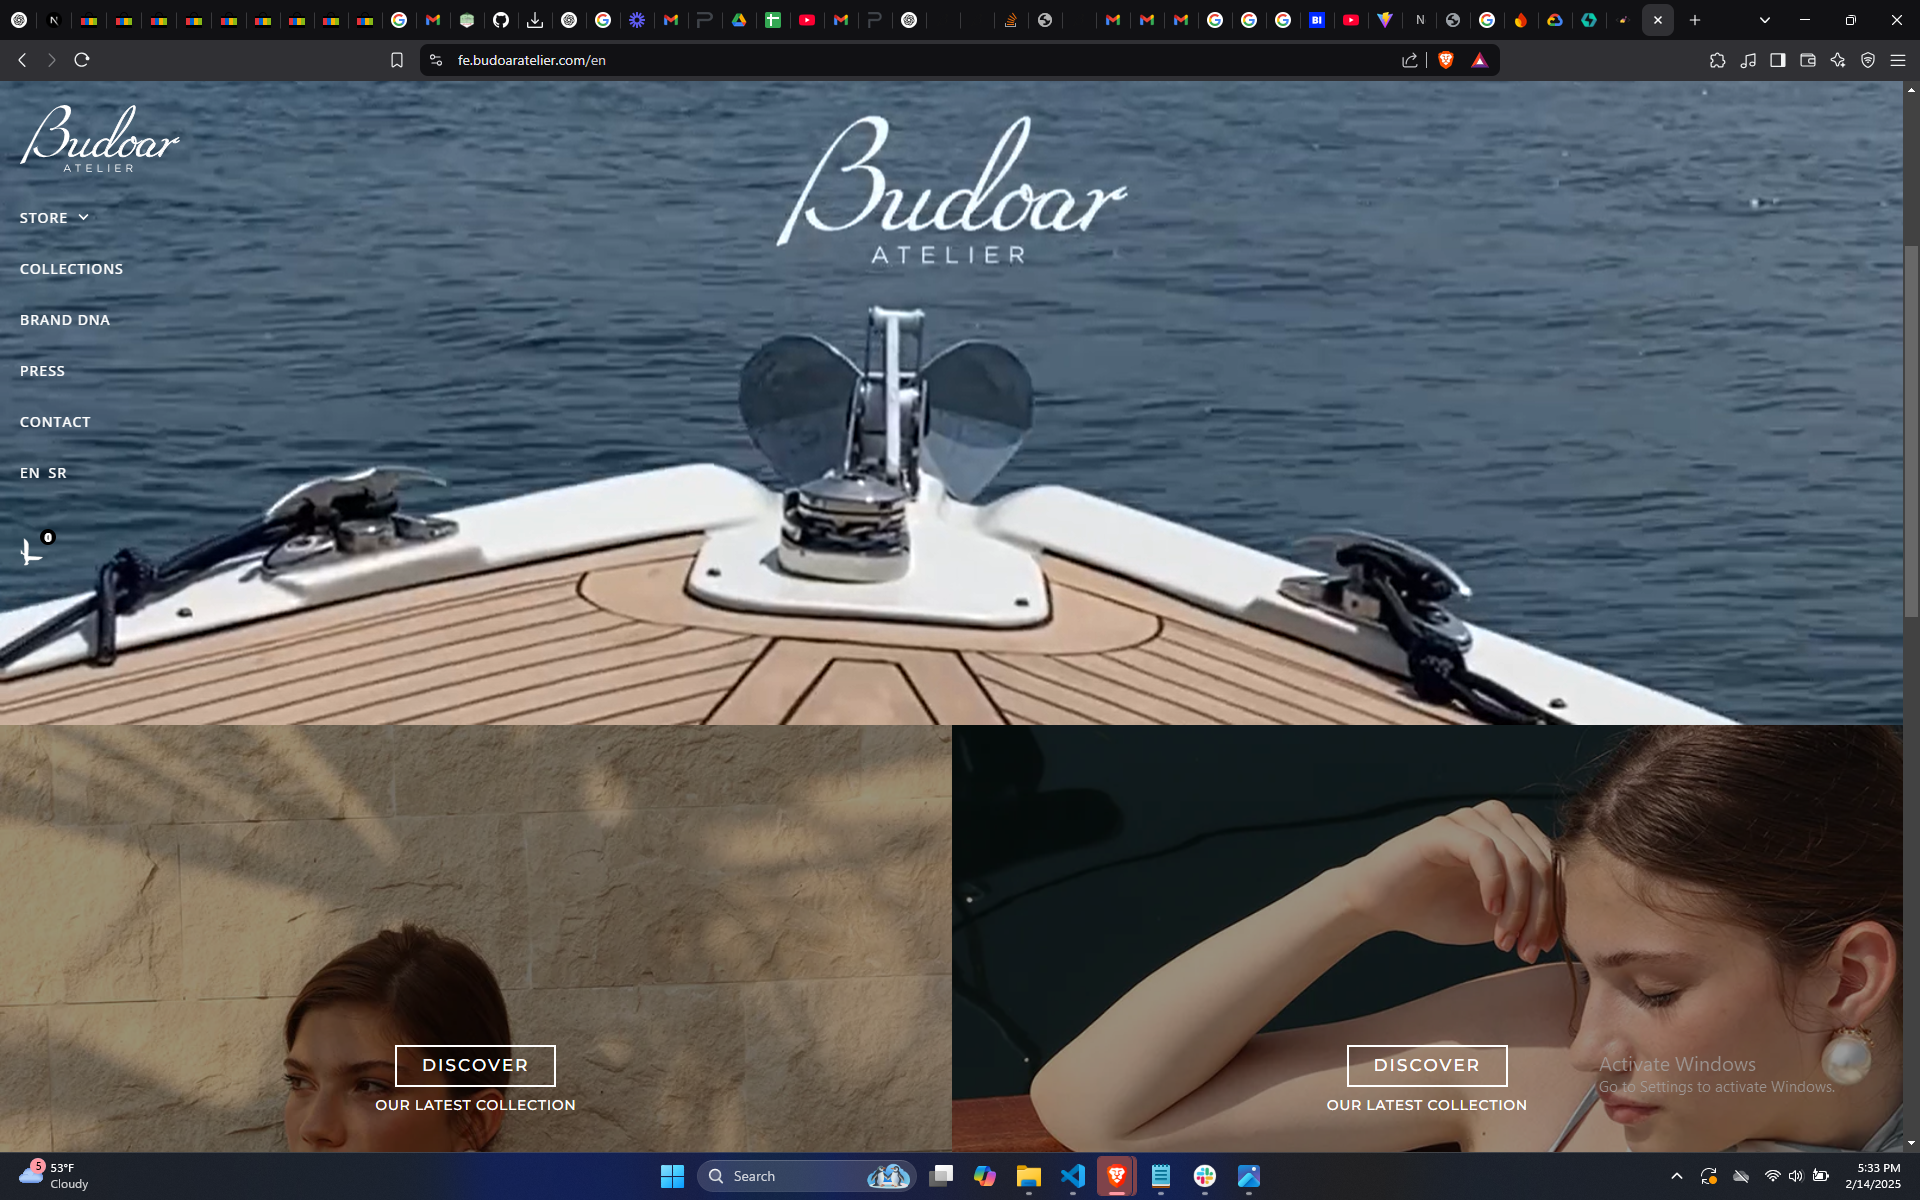Open the Brave Playlist music note icon
The height and width of the screenshot is (1200, 1920).
pyautogui.click(x=1748, y=60)
